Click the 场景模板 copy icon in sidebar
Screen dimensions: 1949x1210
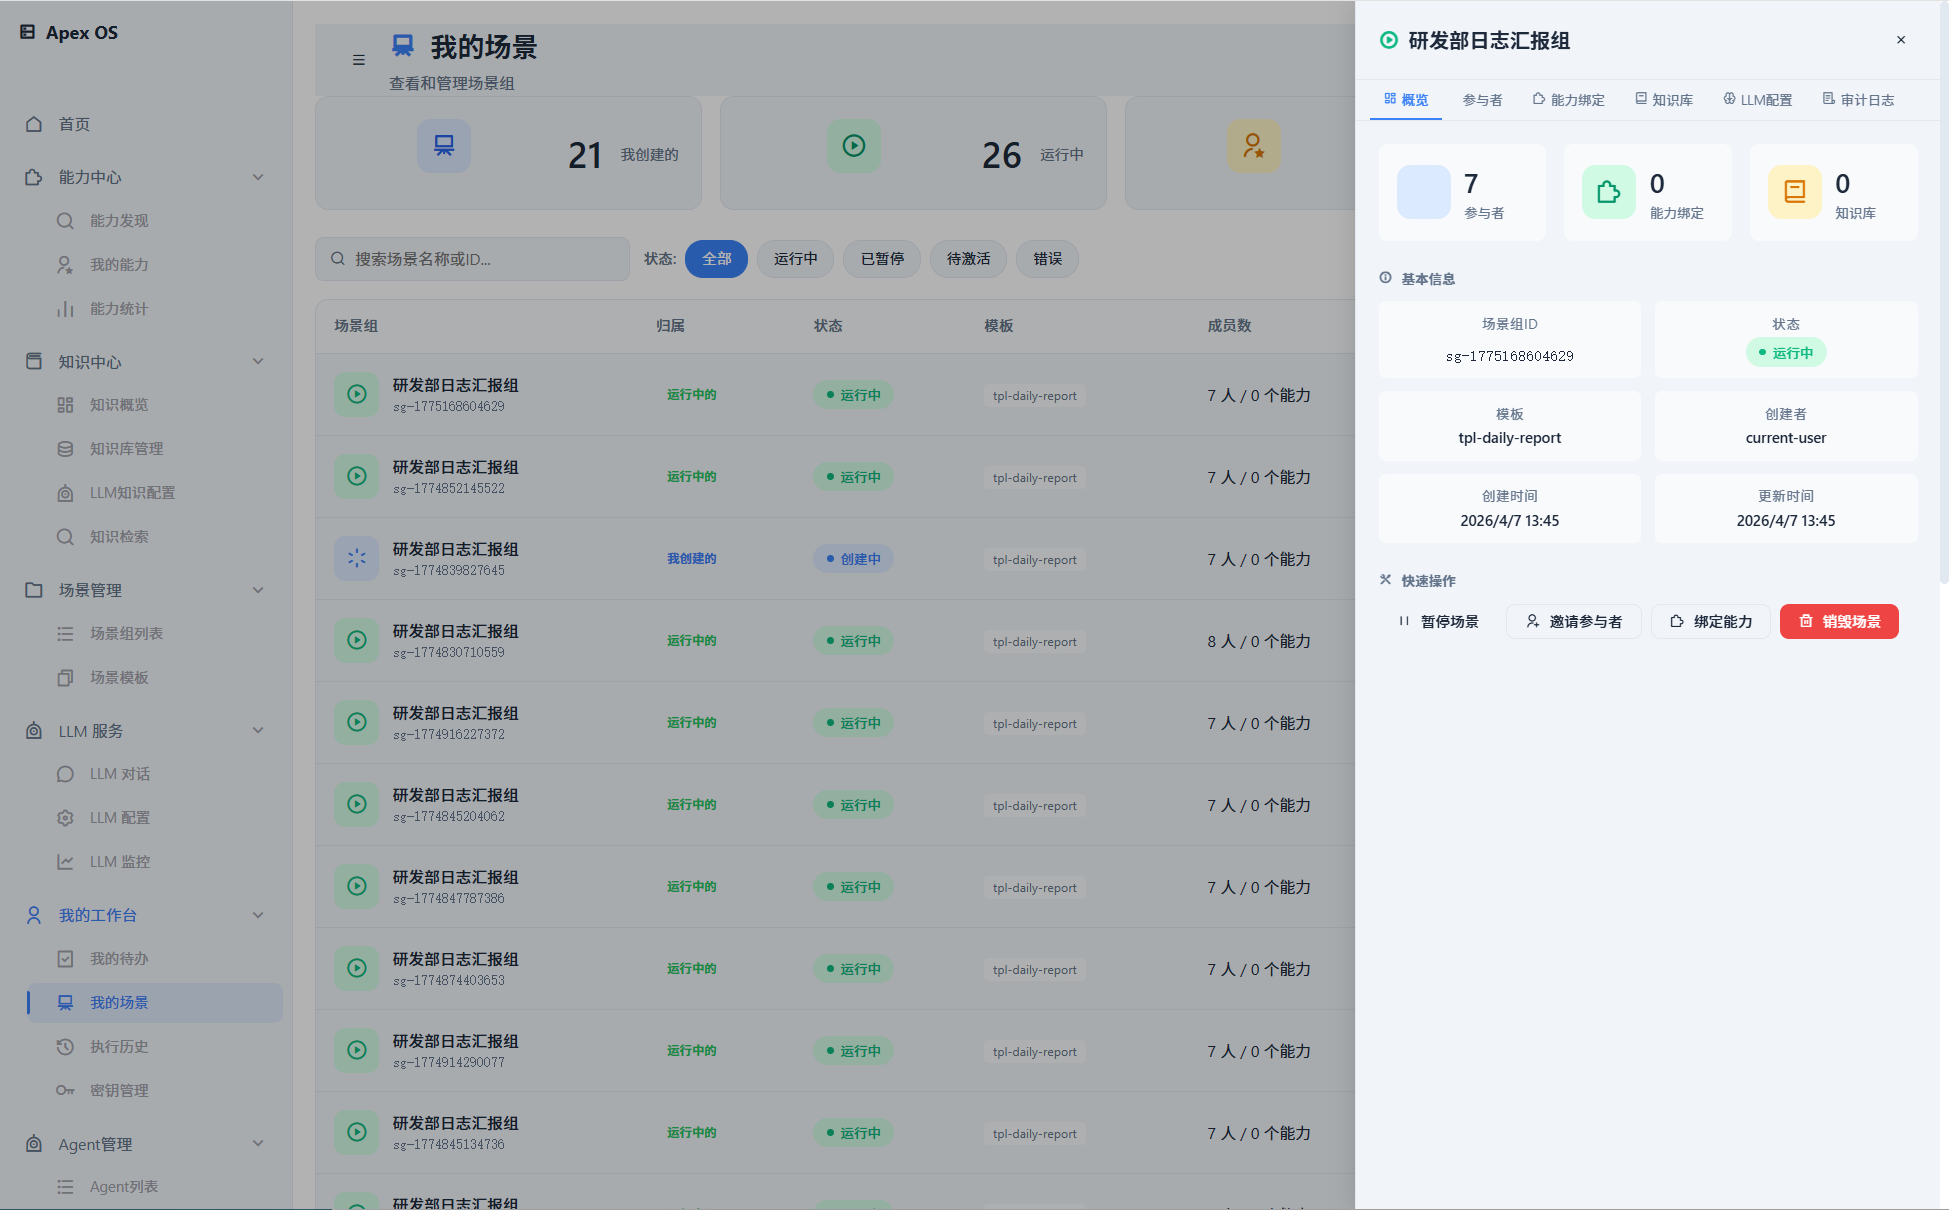(x=65, y=677)
